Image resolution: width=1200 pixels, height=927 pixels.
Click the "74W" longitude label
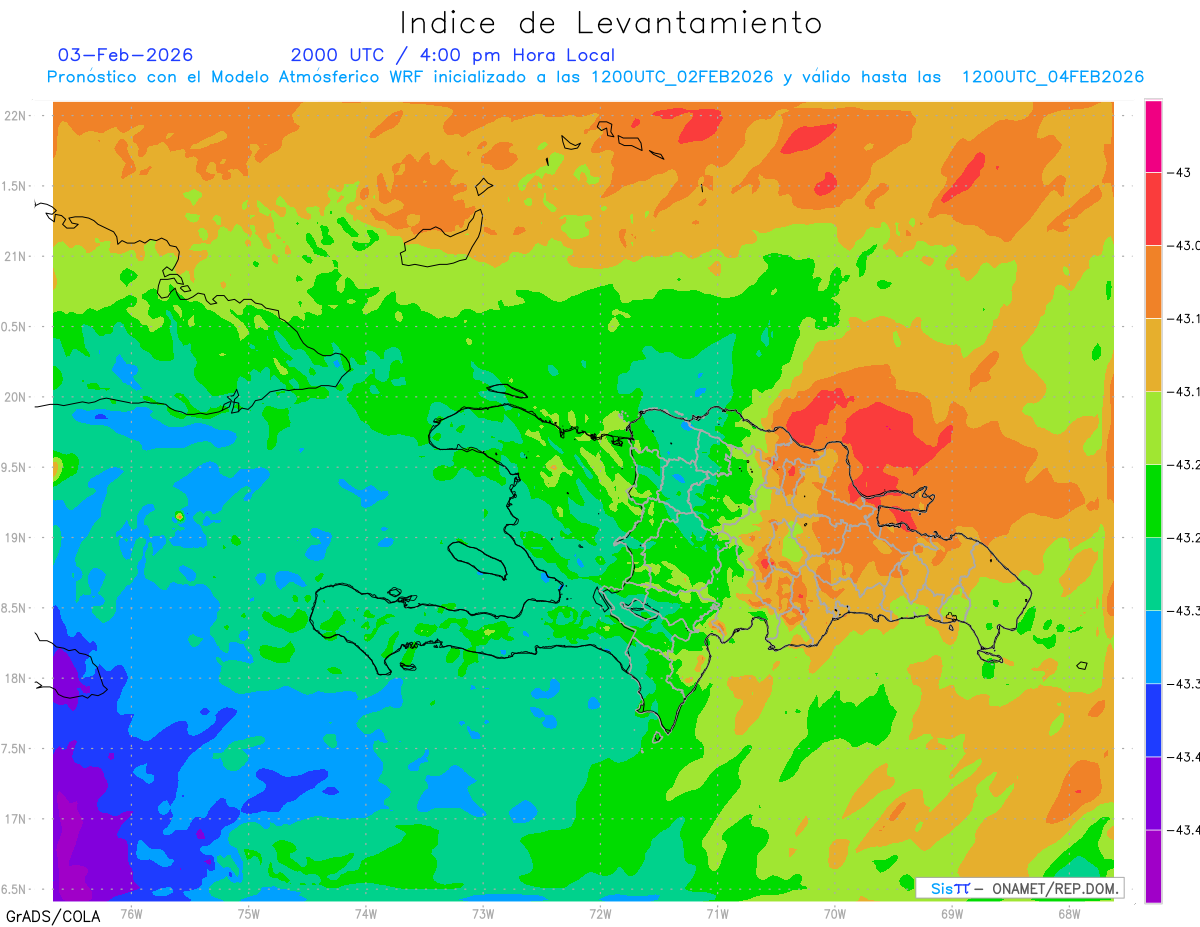tap(366, 913)
